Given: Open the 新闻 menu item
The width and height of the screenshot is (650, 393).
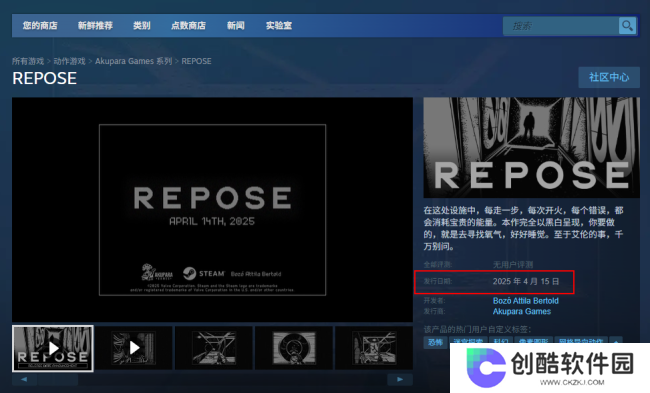Looking at the screenshot, I should (x=236, y=26).
